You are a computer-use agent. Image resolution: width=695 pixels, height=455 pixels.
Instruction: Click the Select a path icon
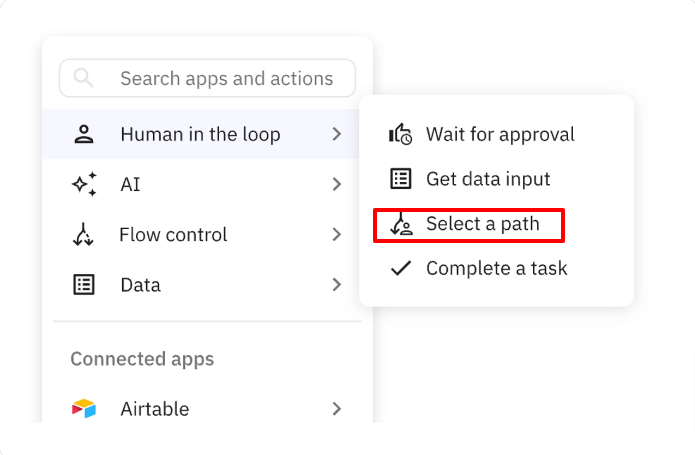click(x=400, y=224)
